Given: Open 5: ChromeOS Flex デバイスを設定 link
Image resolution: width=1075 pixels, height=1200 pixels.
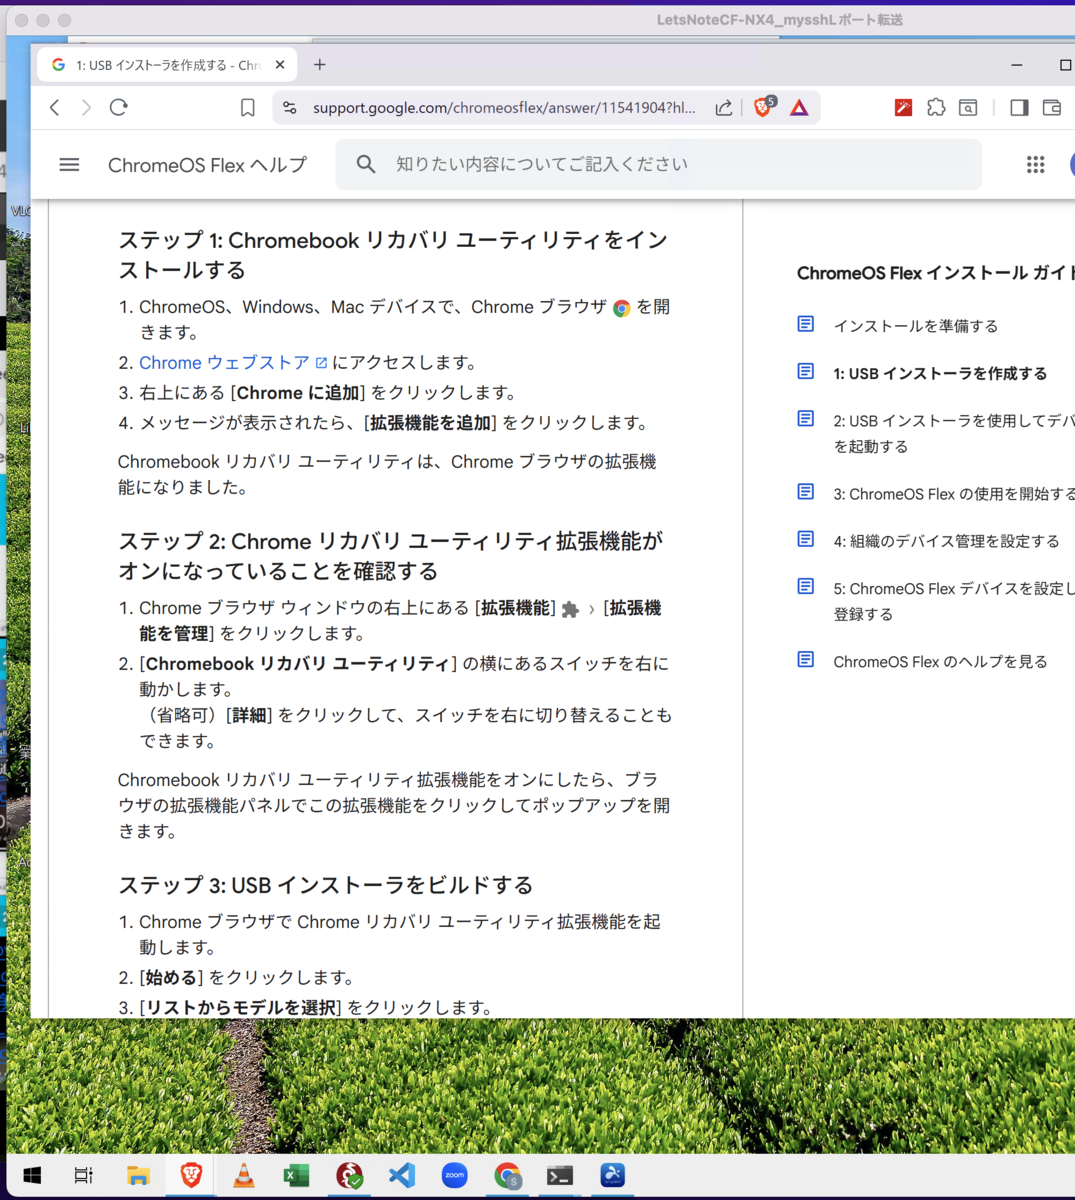Looking at the screenshot, I should point(953,601).
